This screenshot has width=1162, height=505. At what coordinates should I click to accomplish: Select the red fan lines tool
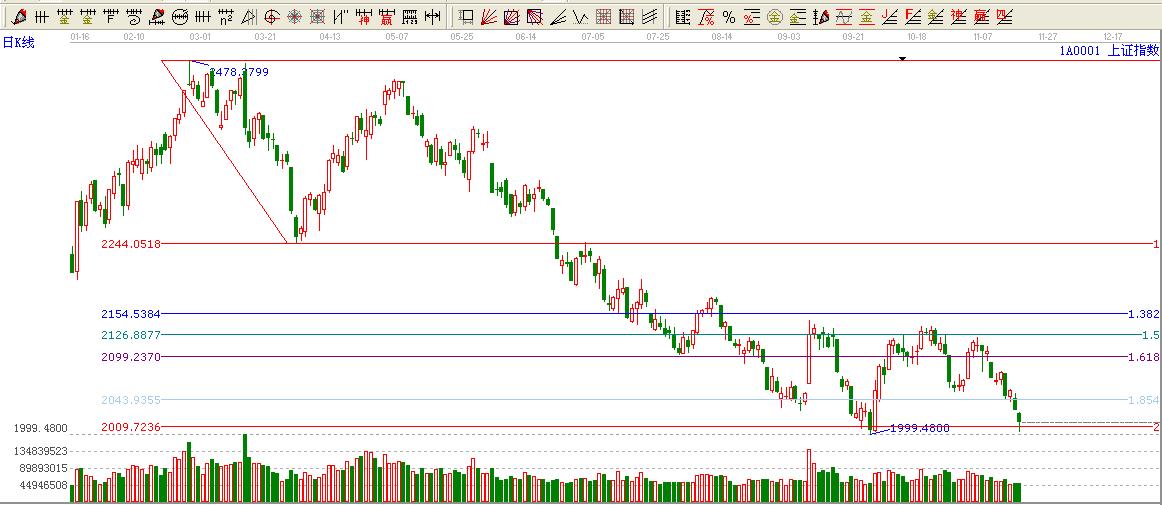click(490, 17)
